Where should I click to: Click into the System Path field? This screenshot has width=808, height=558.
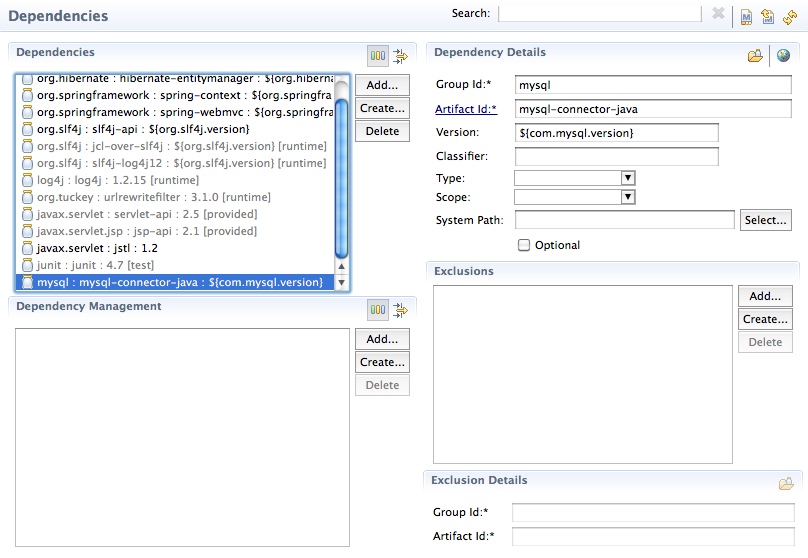click(x=625, y=220)
